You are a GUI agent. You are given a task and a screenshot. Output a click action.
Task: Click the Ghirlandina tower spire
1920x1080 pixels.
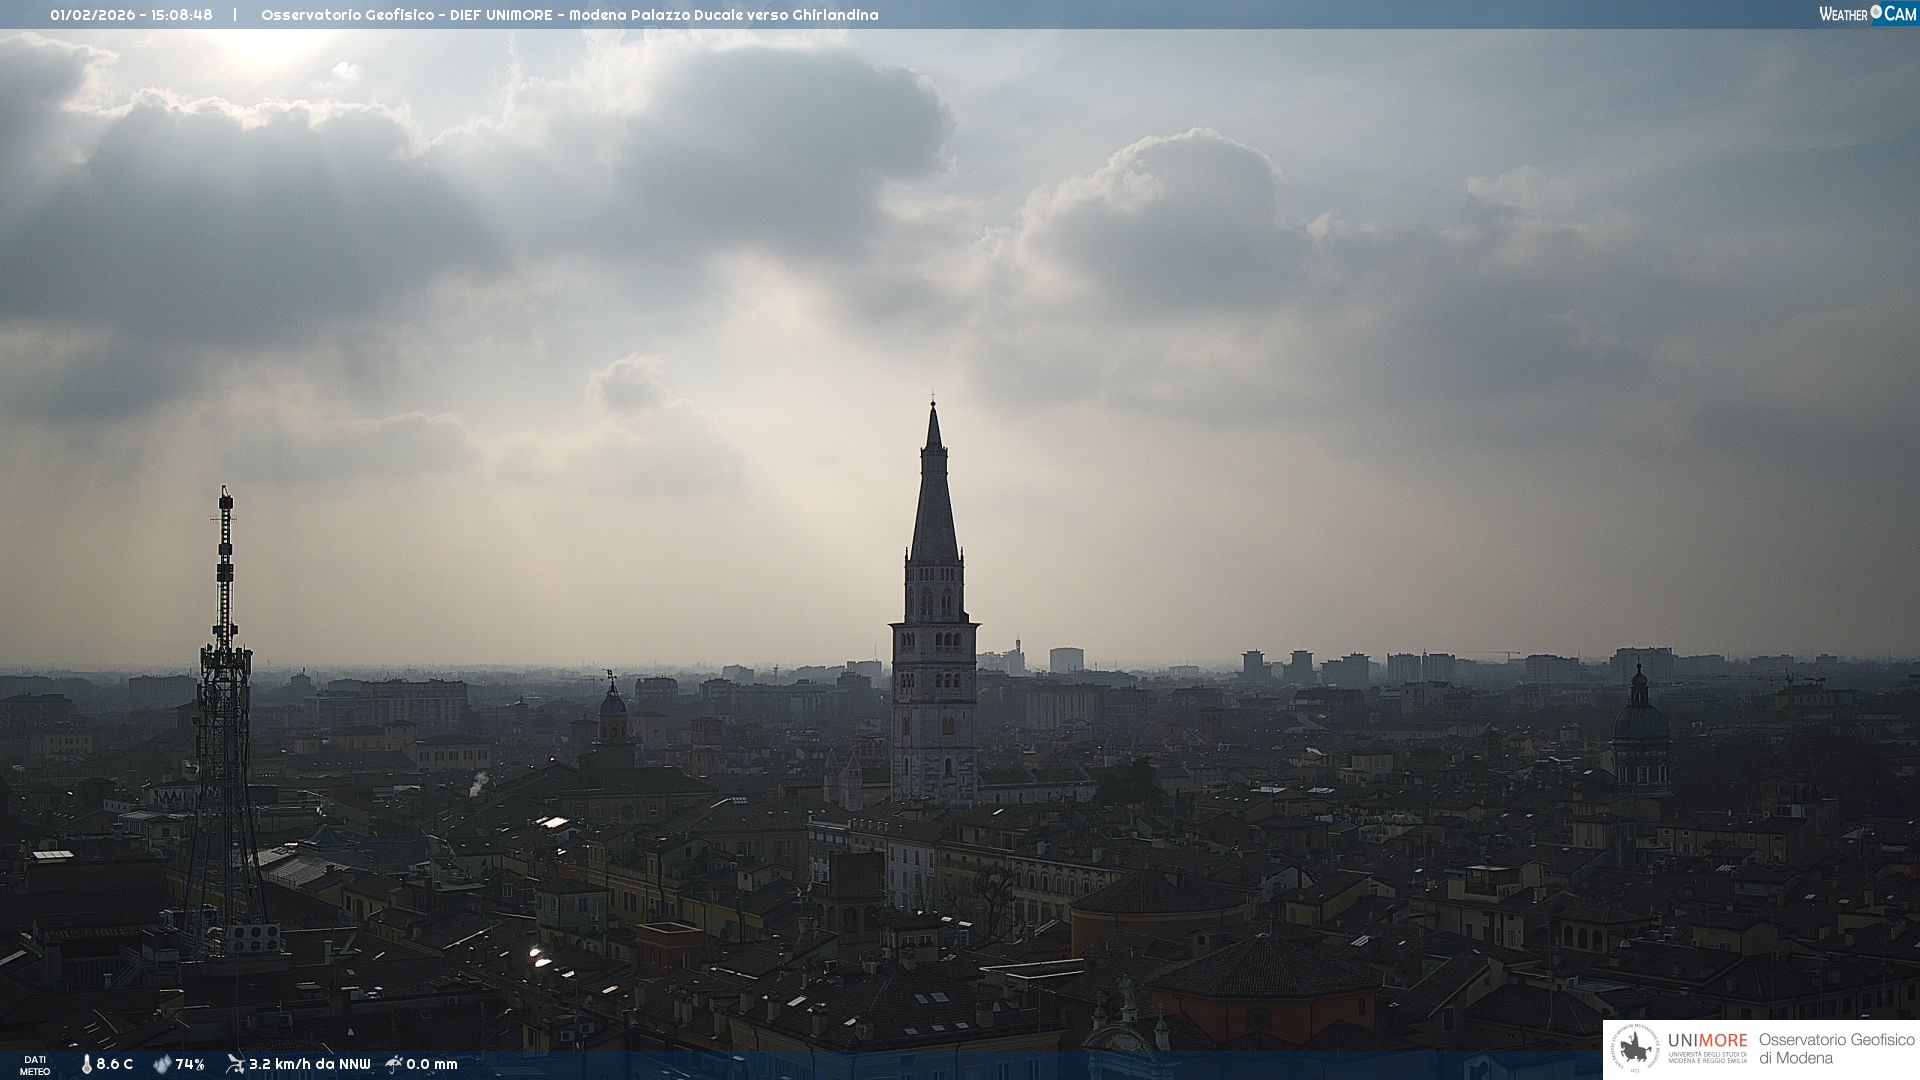(x=934, y=500)
